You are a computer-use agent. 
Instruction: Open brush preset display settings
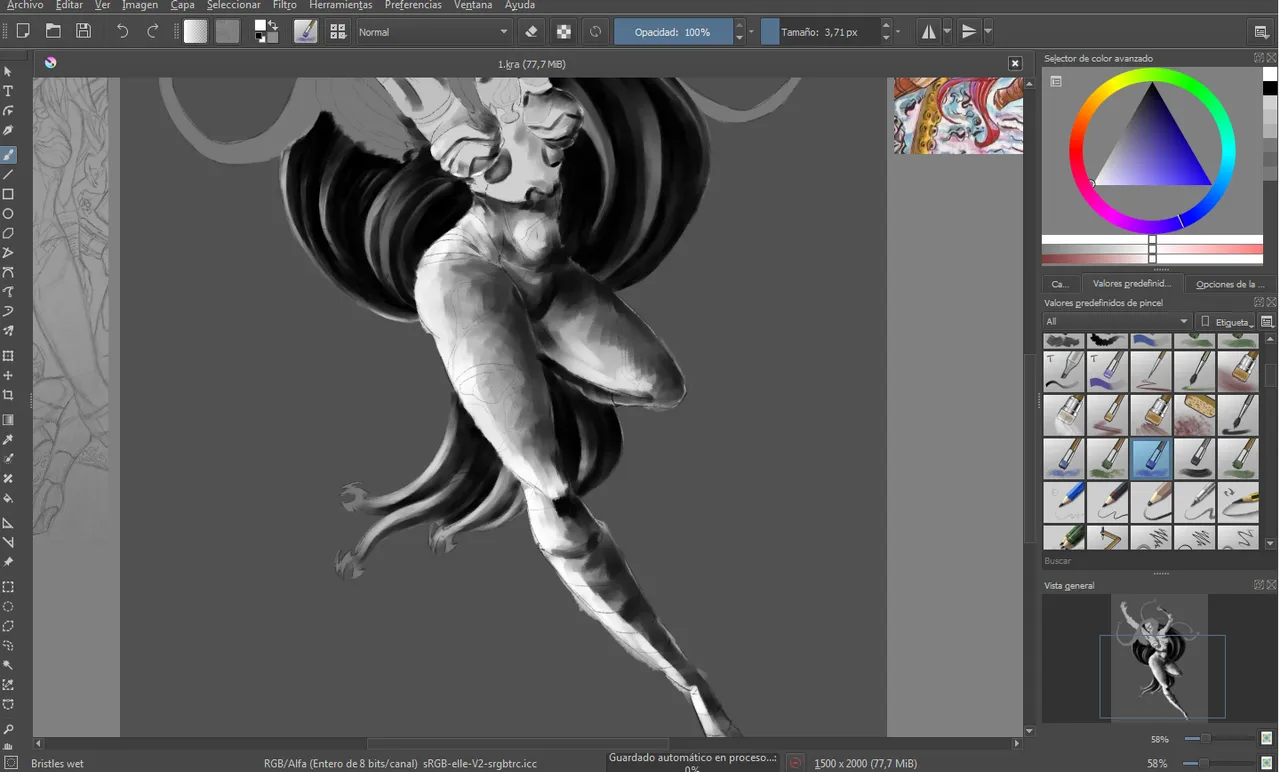click(x=1267, y=321)
